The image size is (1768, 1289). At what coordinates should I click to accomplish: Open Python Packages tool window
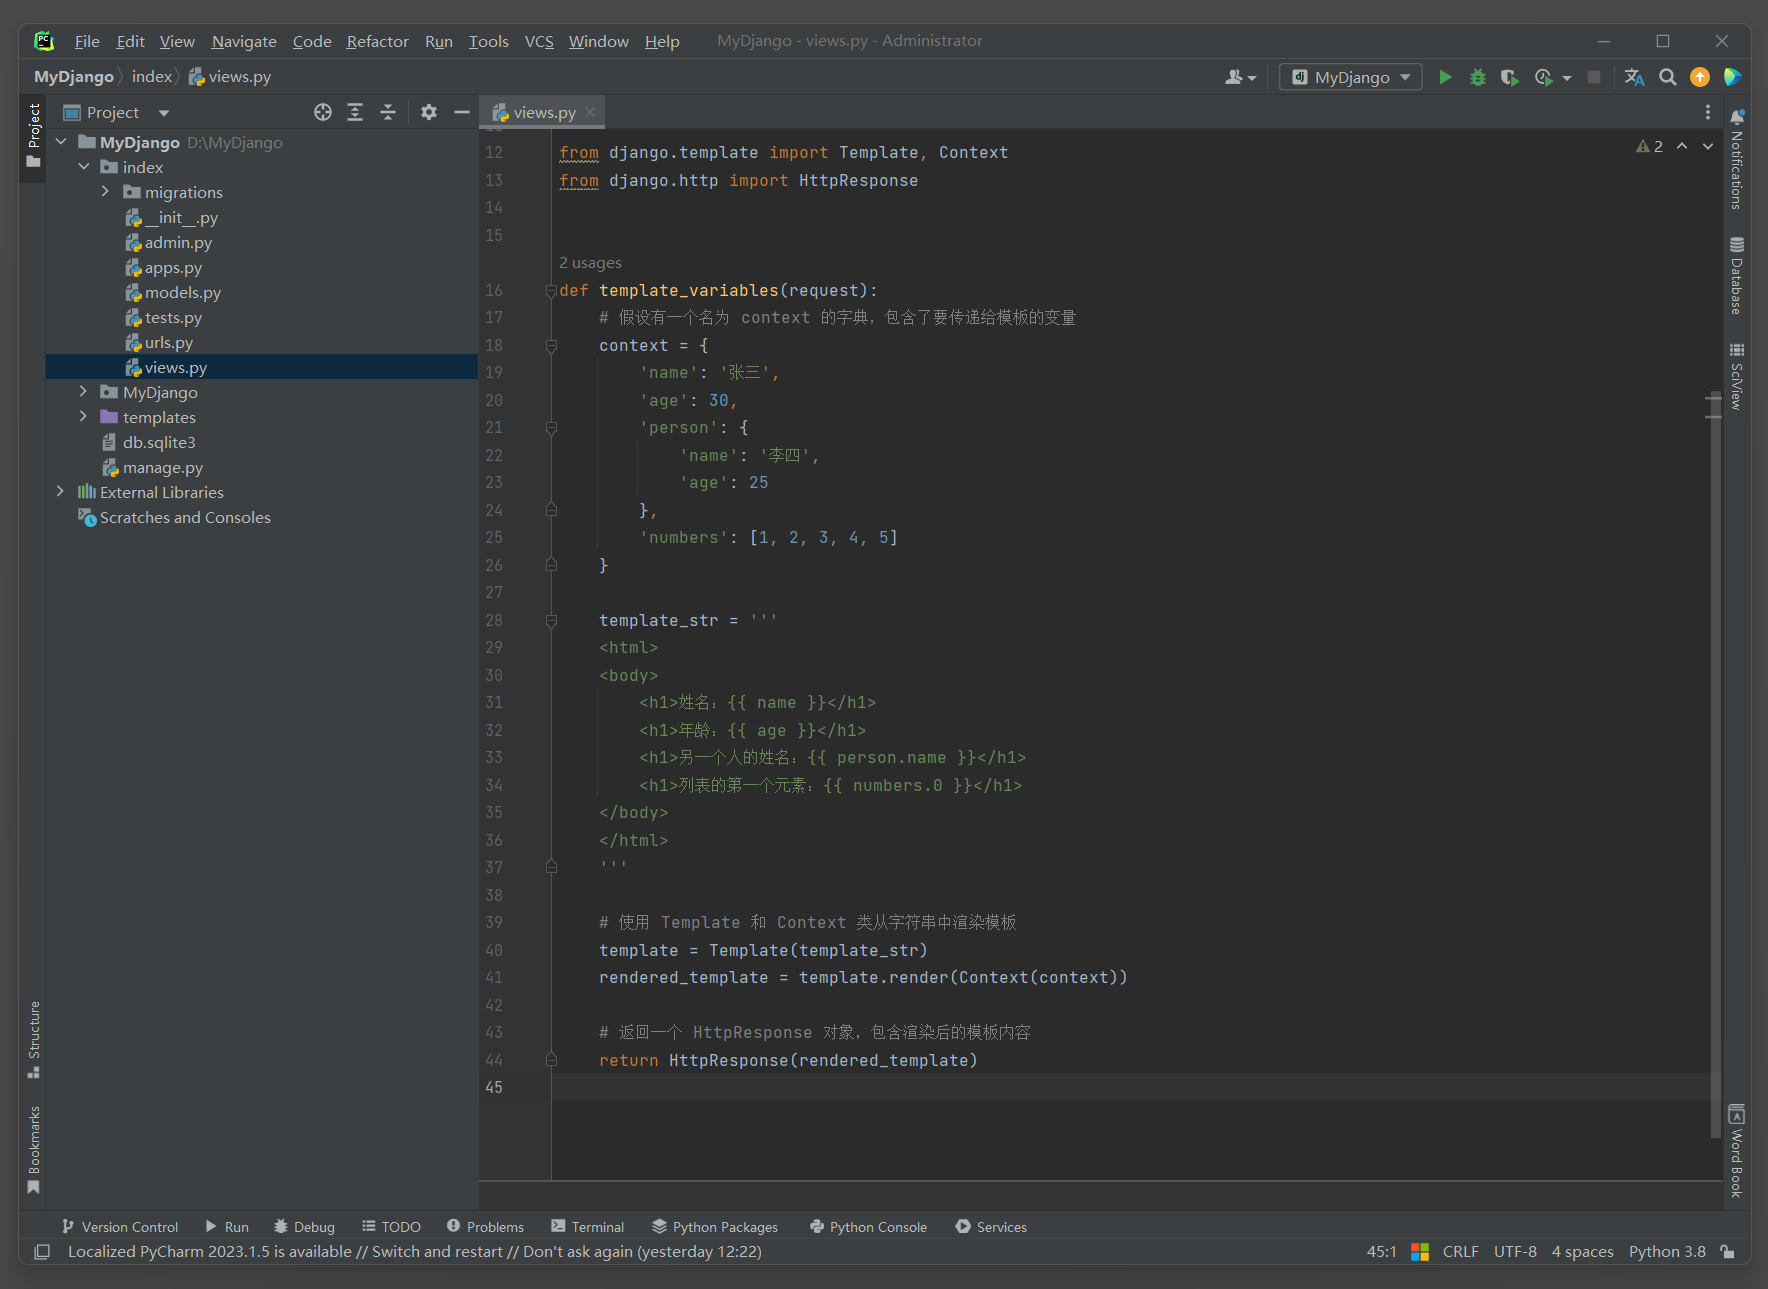point(714,1227)
